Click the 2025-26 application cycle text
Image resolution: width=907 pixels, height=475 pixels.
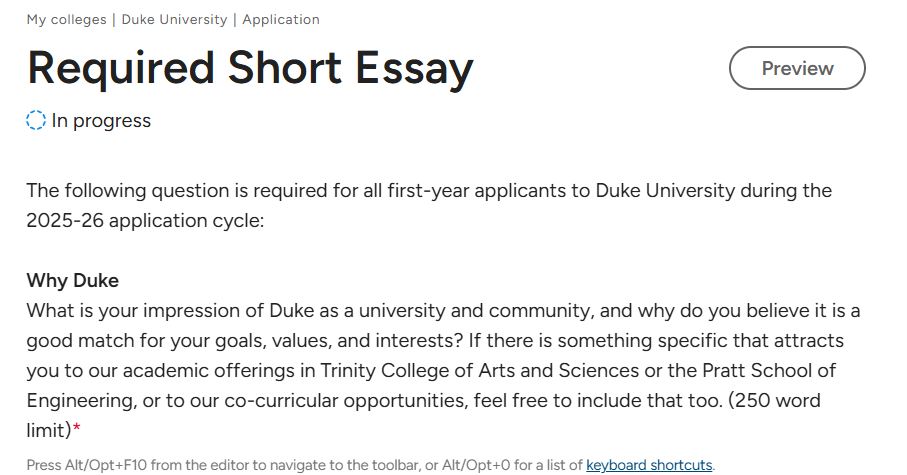(145, 220)
